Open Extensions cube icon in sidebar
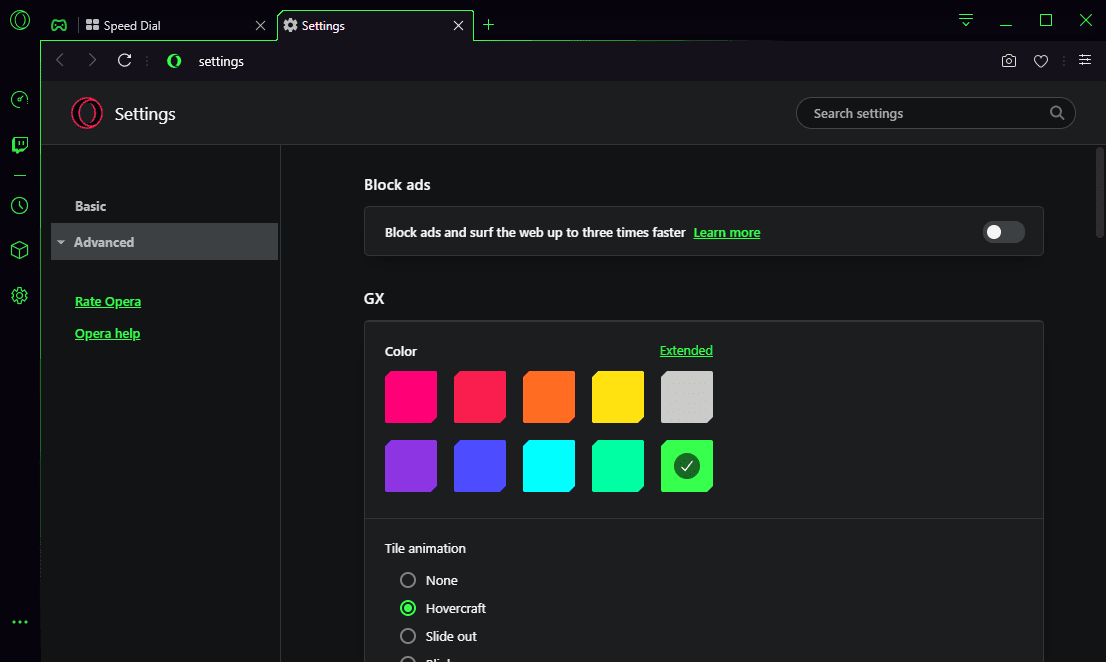 (20, 250)
